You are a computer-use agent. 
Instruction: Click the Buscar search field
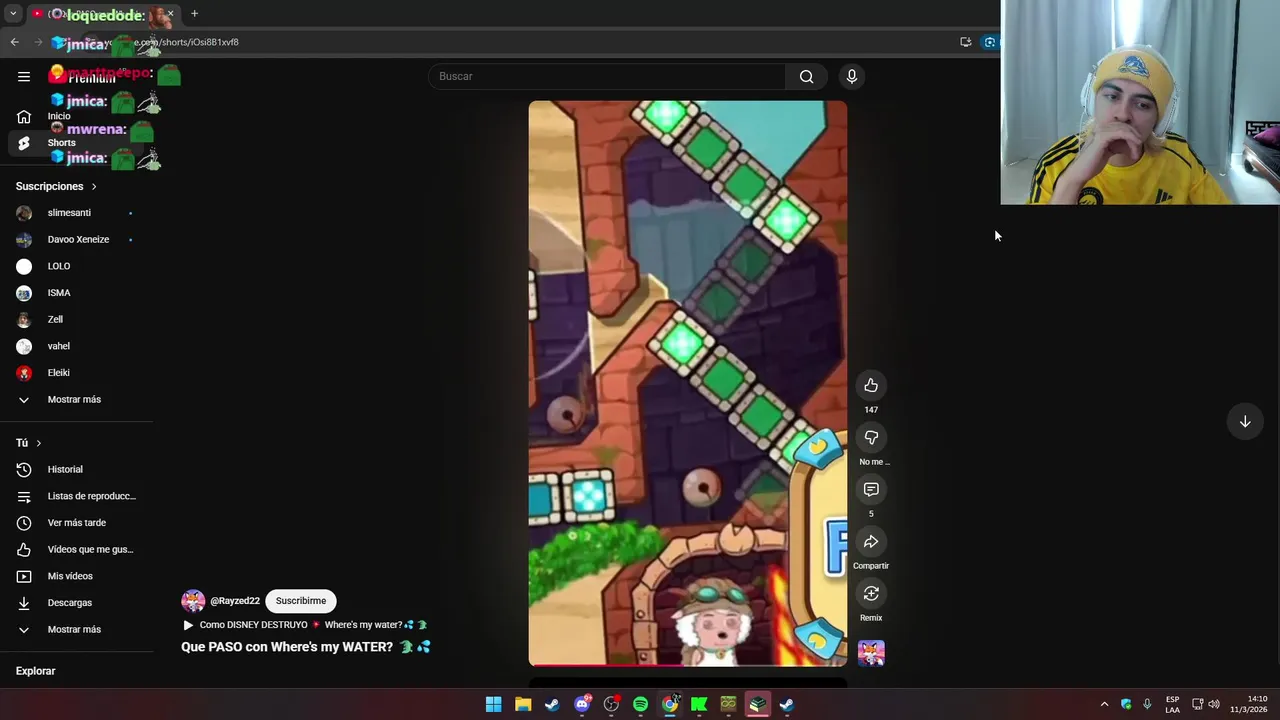pyautogui.click(x=607, y=76)
